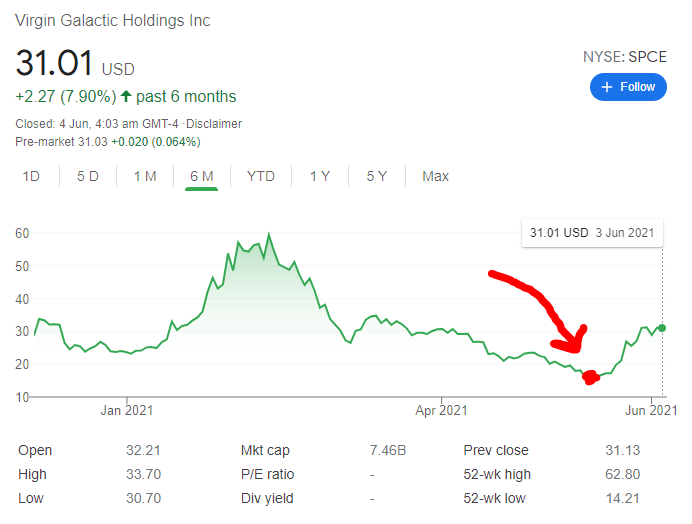This screenshot has width=692, height=524.
Task: Click the Jun 2021 axis label
Action: (x=651, y=411)
